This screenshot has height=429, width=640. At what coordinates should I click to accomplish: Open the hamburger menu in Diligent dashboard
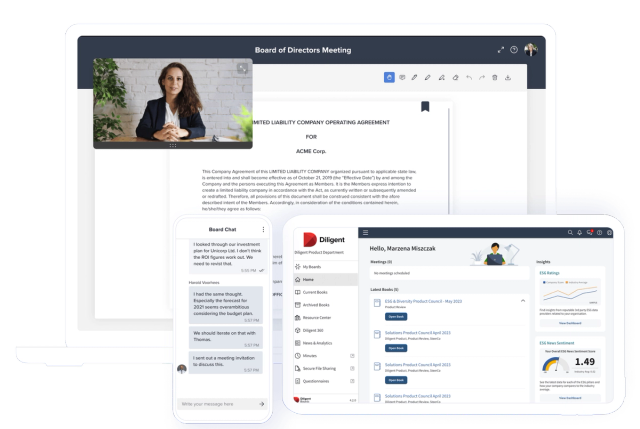click(365, 233)
